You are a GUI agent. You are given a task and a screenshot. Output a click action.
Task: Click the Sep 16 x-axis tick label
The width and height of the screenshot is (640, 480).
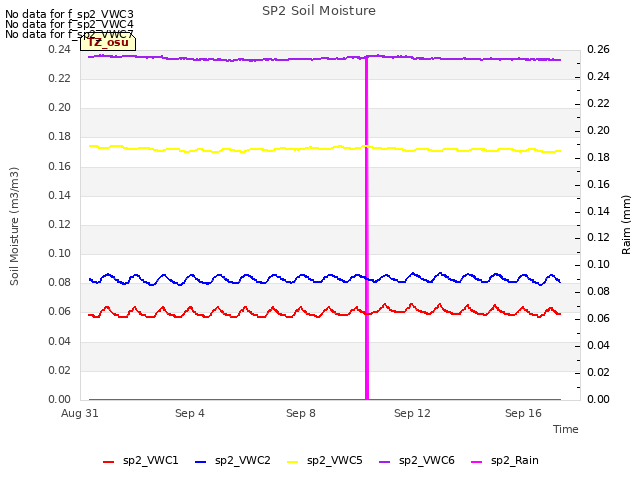tap(523, 413)
